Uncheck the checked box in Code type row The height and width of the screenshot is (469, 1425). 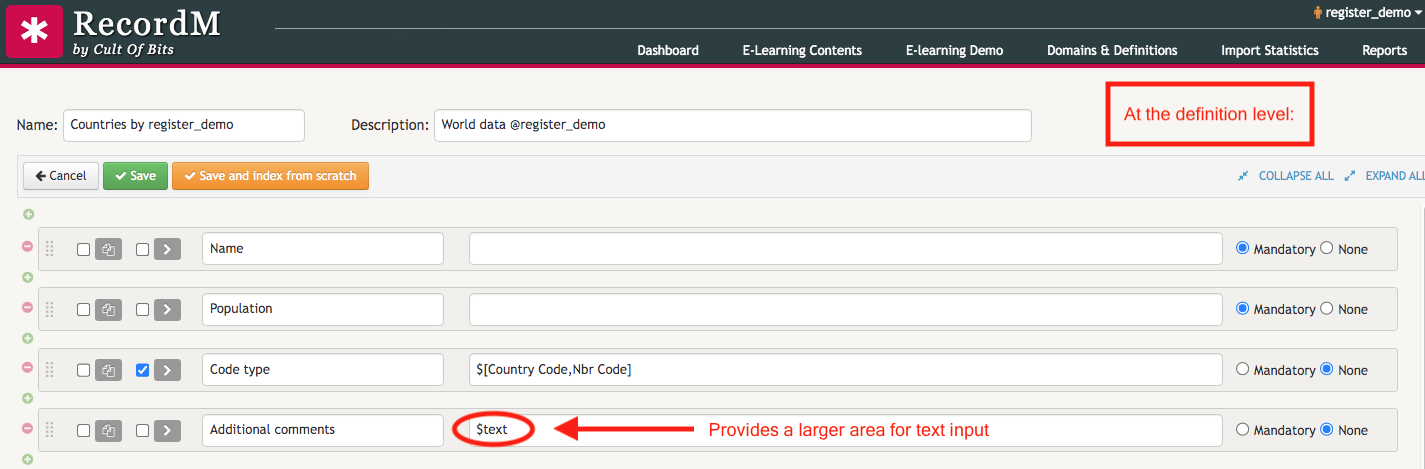[142, 371]
